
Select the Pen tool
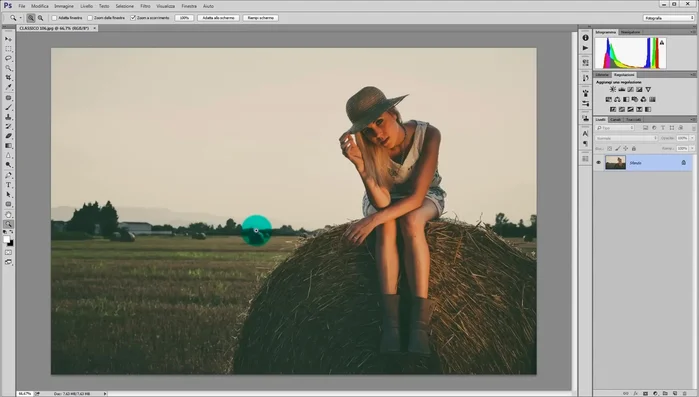pos(8,175)
